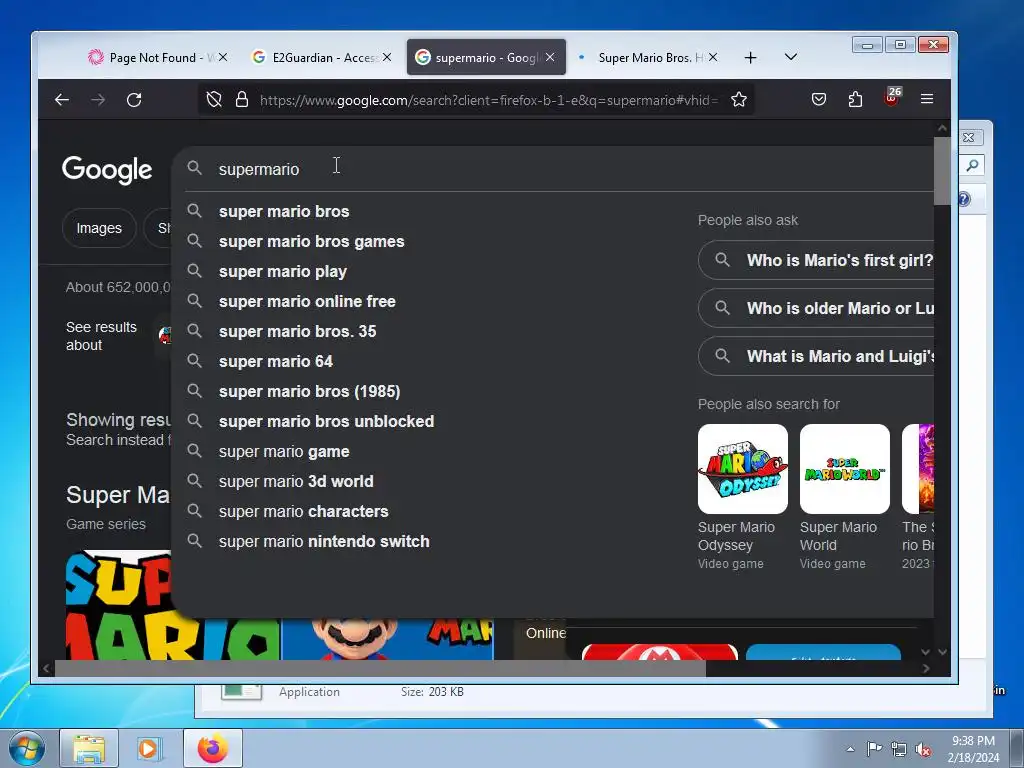Select suggestion 'super mario bros games'
This screenshot has width=1024, height=768.
[312, 242]
